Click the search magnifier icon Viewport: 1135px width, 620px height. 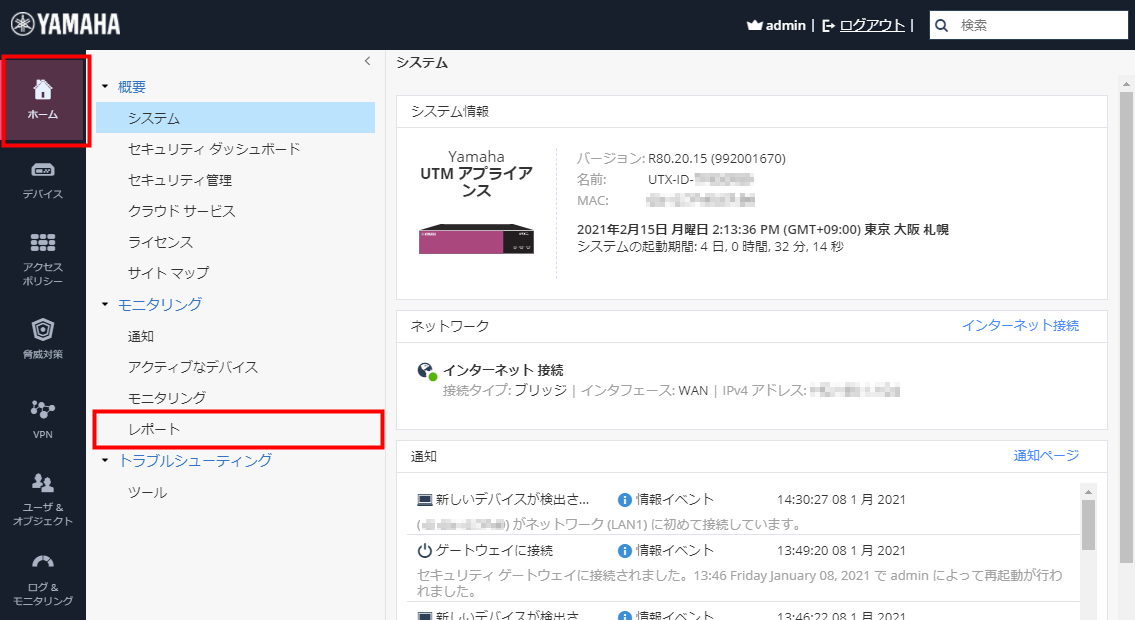pyautogui.click(x=942, y=25)
